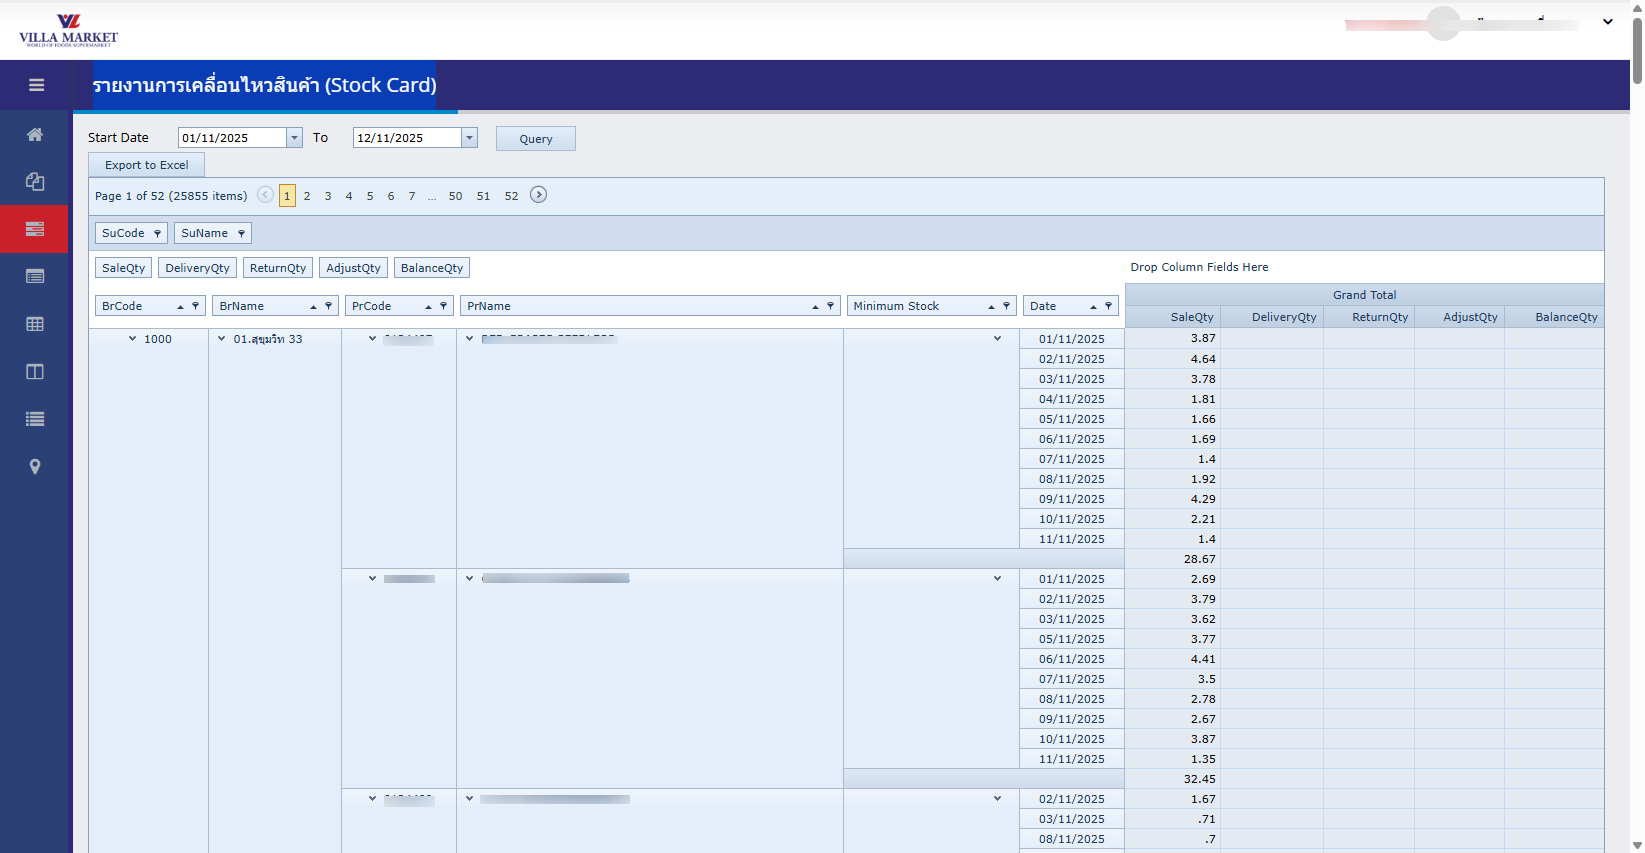Collapse the BrCode 1000 group row

[132, 339]
